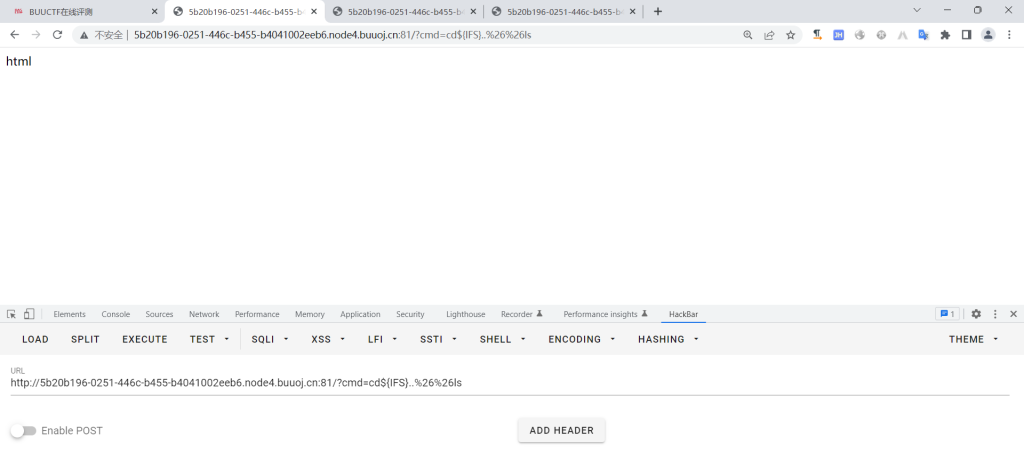
Task: Click the Google Translate extension icon
Action: pos(923,34)
